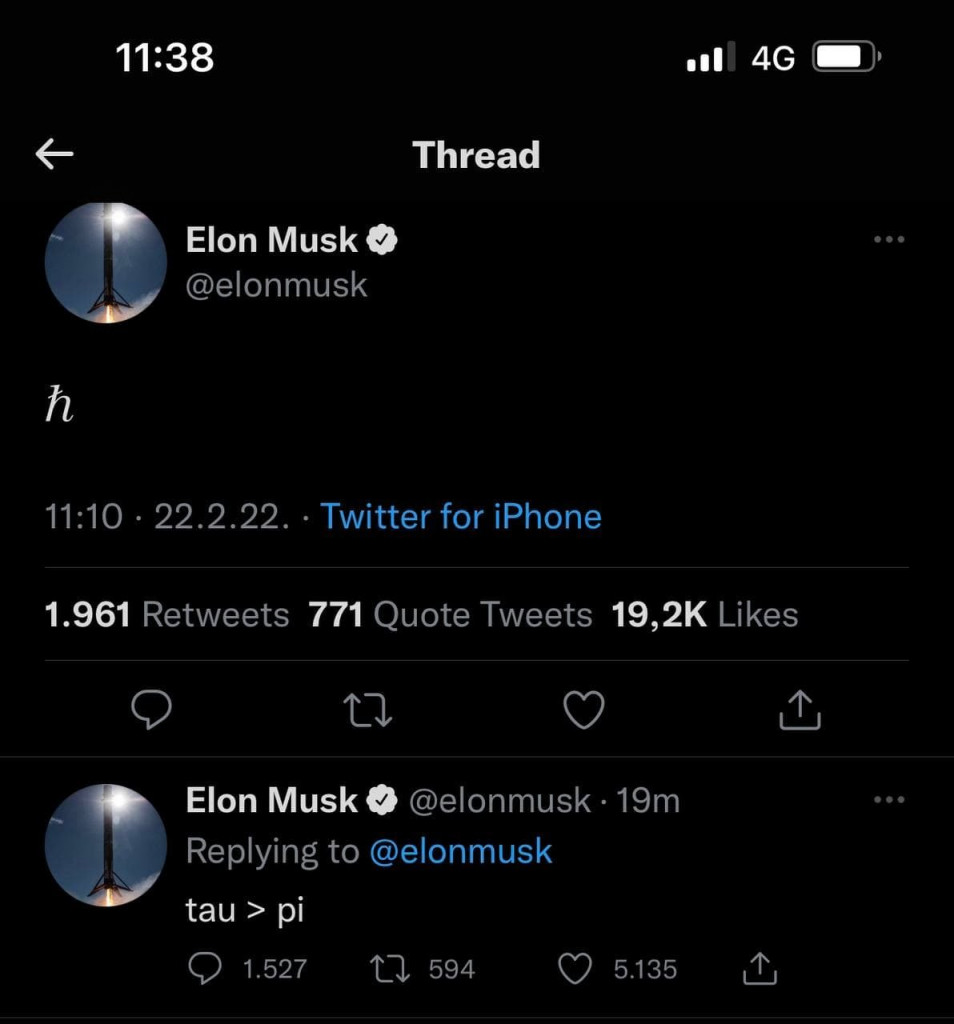Screen dimensions: 954x1024
Task: Share the tau > pi reply
Action: (760, 968)
